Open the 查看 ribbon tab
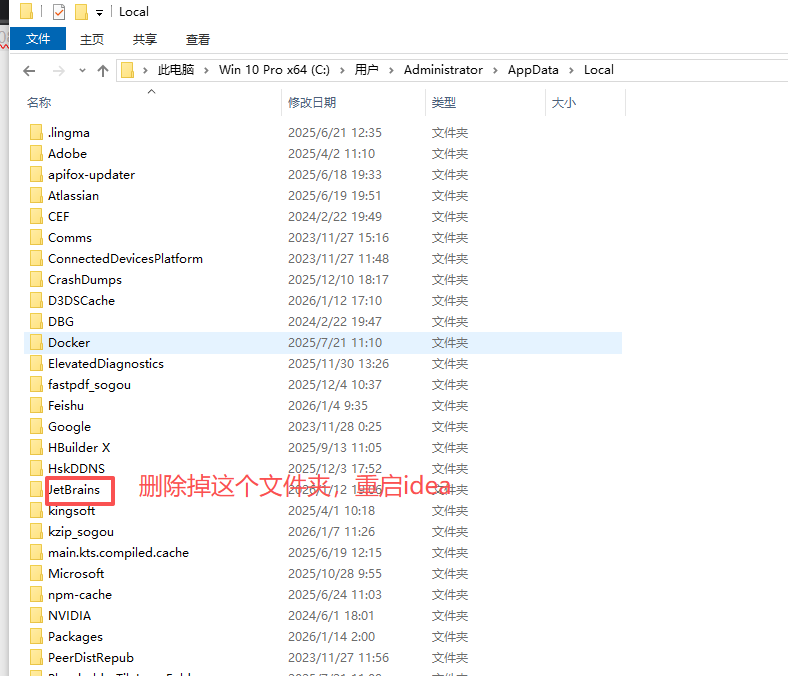Image resolution: width=788 pixels, height=676 pixels. pyautogui.click(x=198, y=39)
